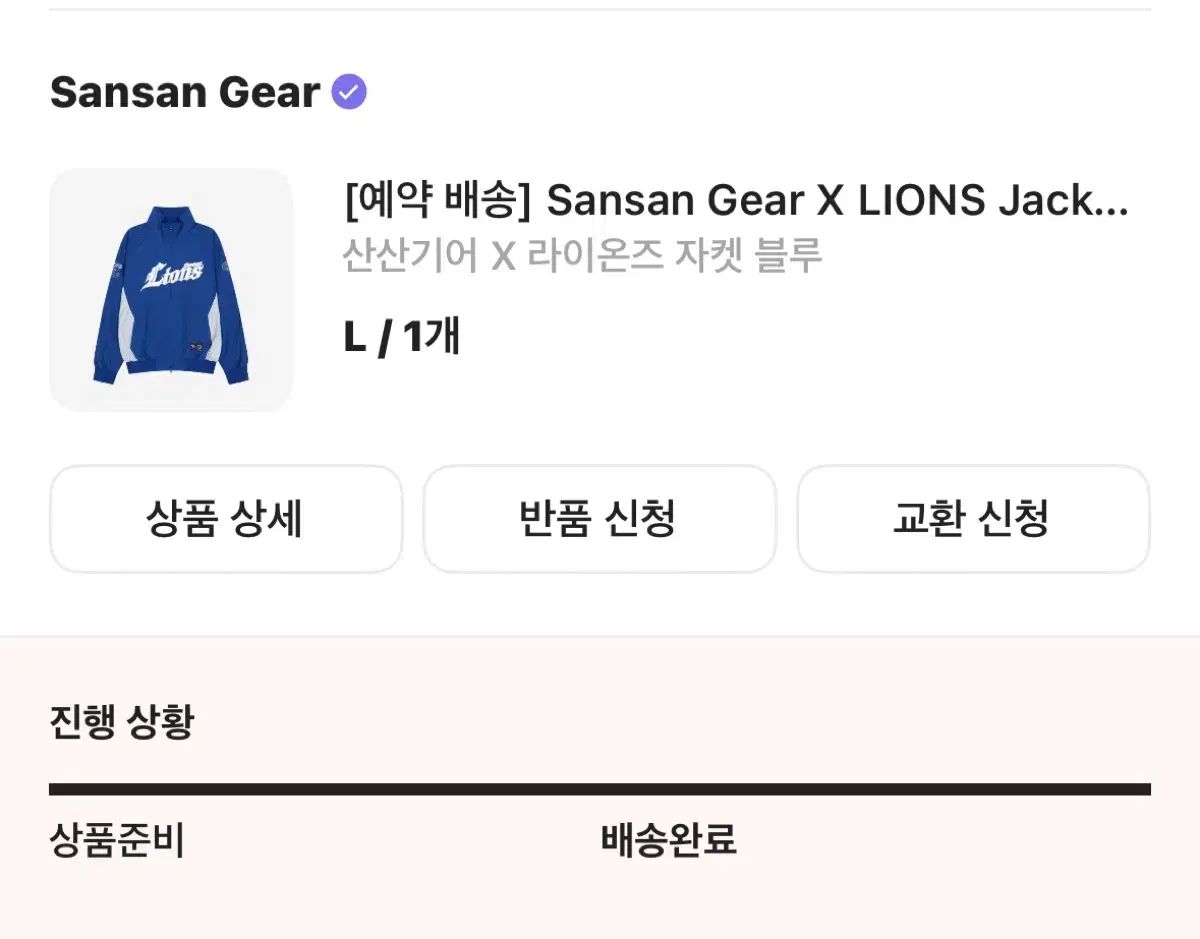The width and height of the screenshot is (1200, 939).
Task: Click the 진행 상황 section heading
Action: point(121,721)
